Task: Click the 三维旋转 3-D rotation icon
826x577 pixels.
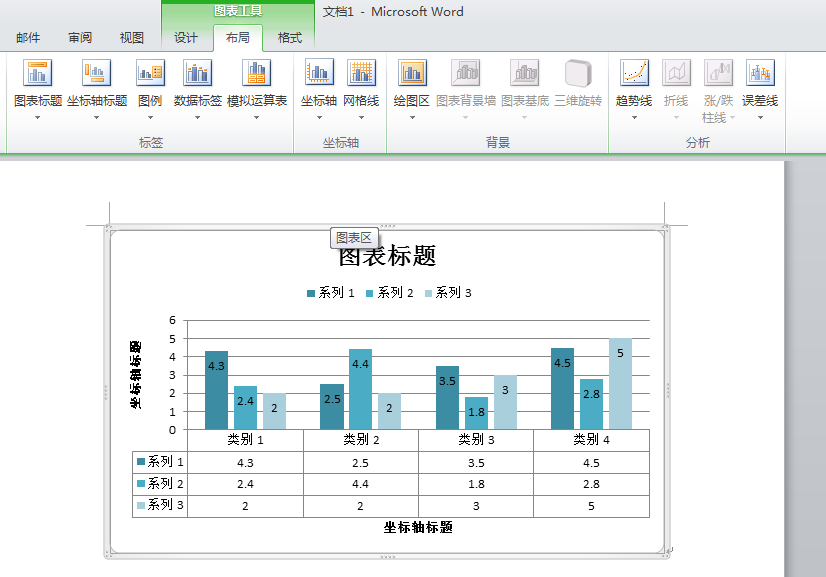Action: [x=578, y=72]
